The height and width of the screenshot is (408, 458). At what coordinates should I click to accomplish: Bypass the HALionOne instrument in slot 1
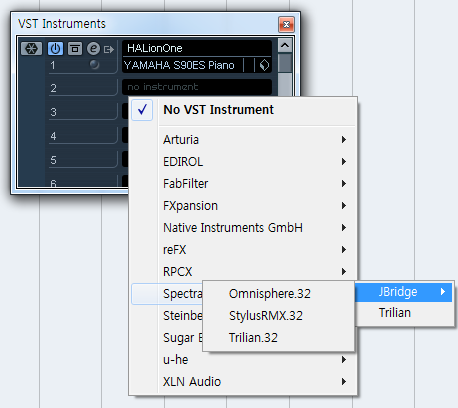click(x=75, y=49)
